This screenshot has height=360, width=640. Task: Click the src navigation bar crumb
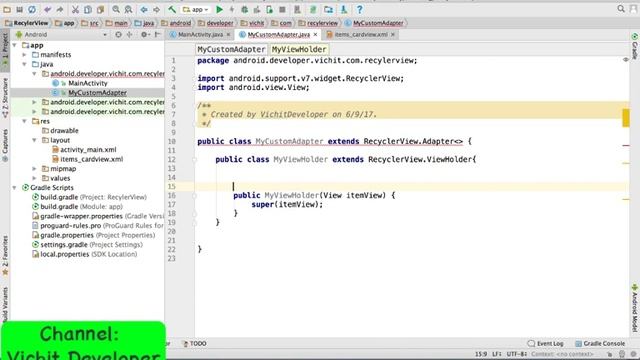90,23
